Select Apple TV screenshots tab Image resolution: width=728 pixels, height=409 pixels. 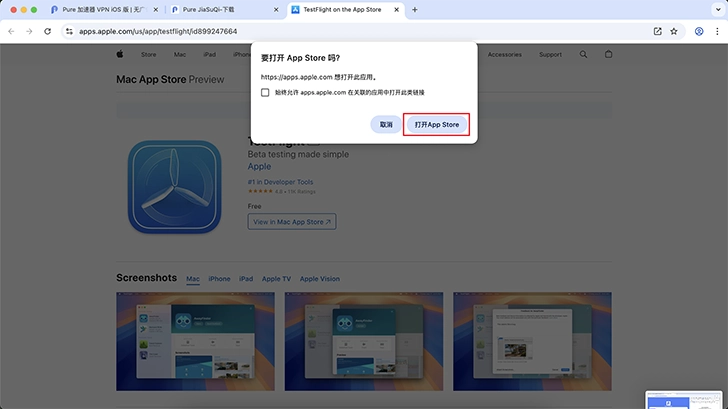click(276, 279)
